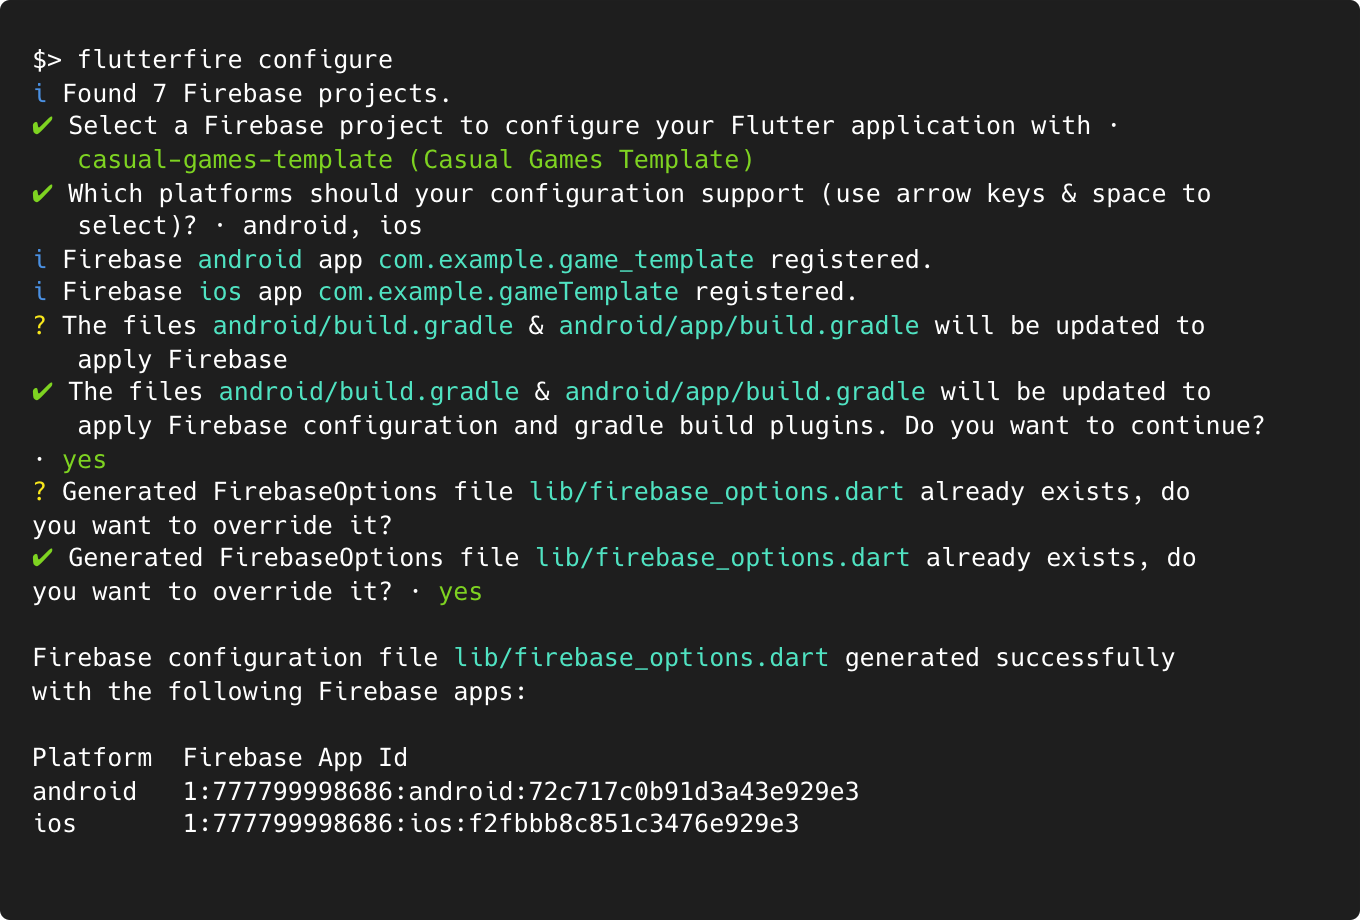Click the yellow question mark before 'The files'
The height and width of the screenshot is (920, 1360).
40,326
